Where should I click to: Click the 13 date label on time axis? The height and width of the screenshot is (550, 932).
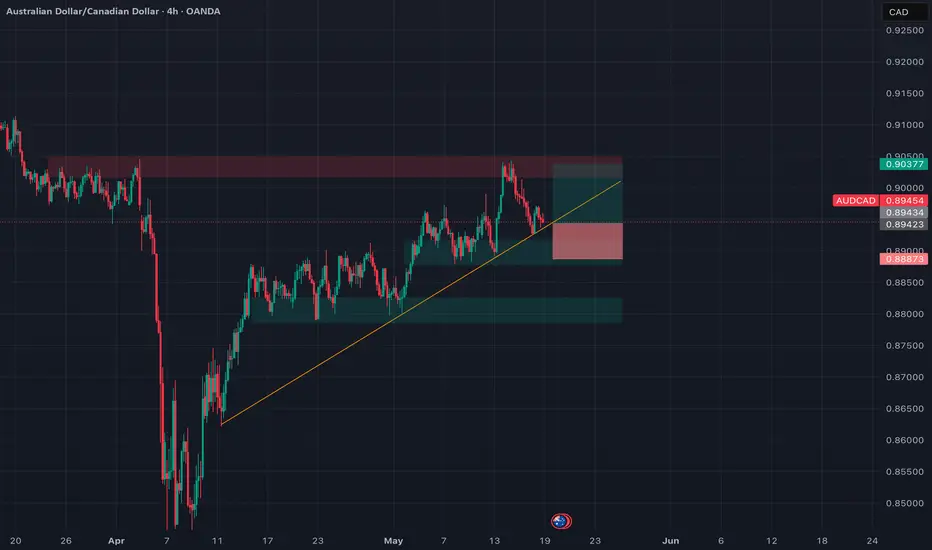pyautogui.click(x=495, y=540)
